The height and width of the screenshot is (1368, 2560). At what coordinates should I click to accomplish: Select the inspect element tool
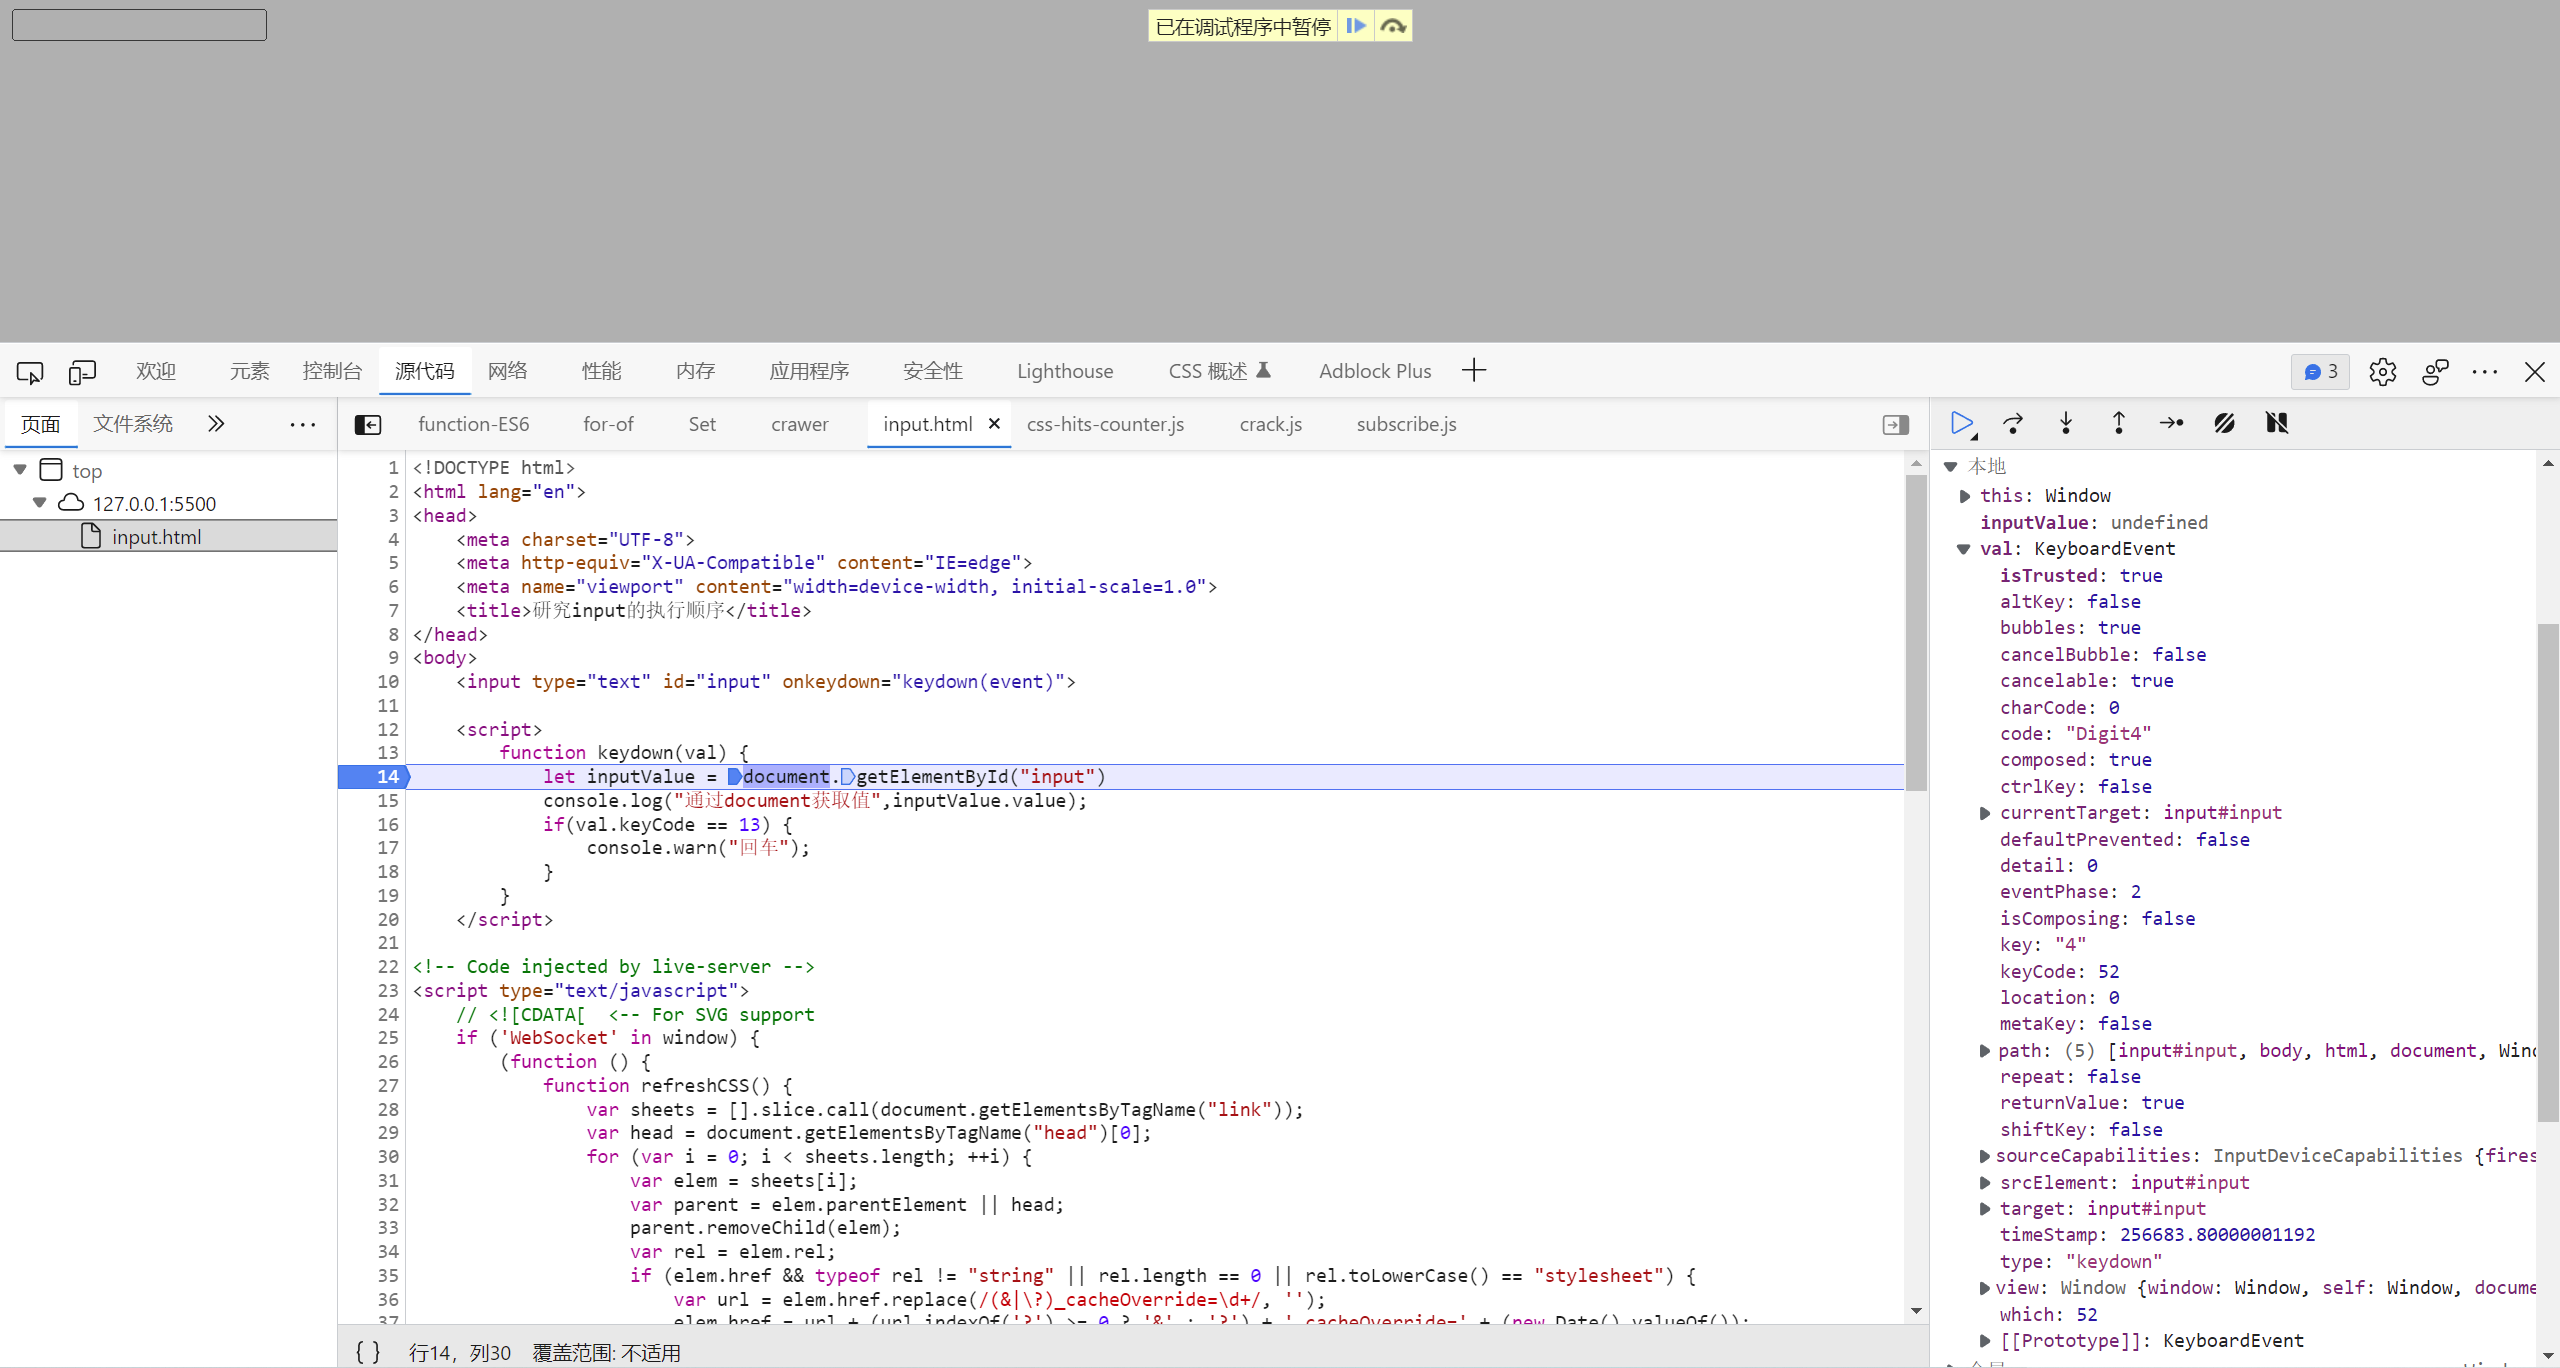(x=29, y=371)
